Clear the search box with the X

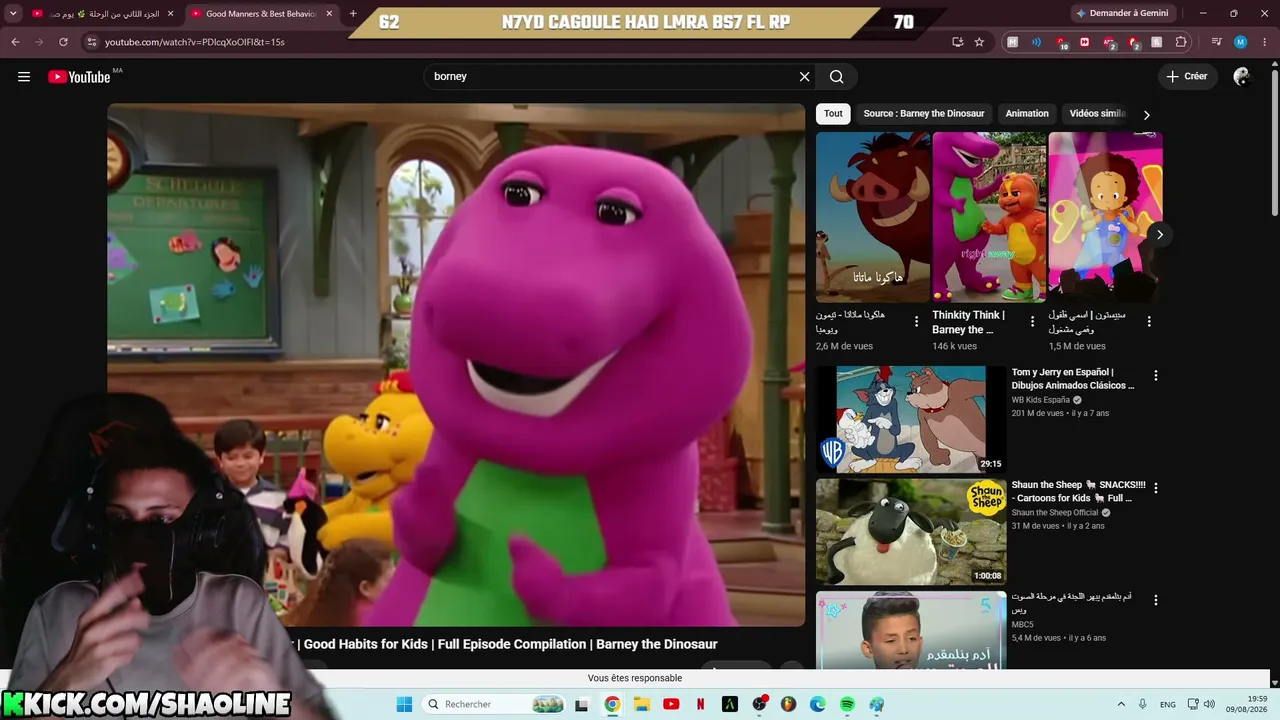804,77
